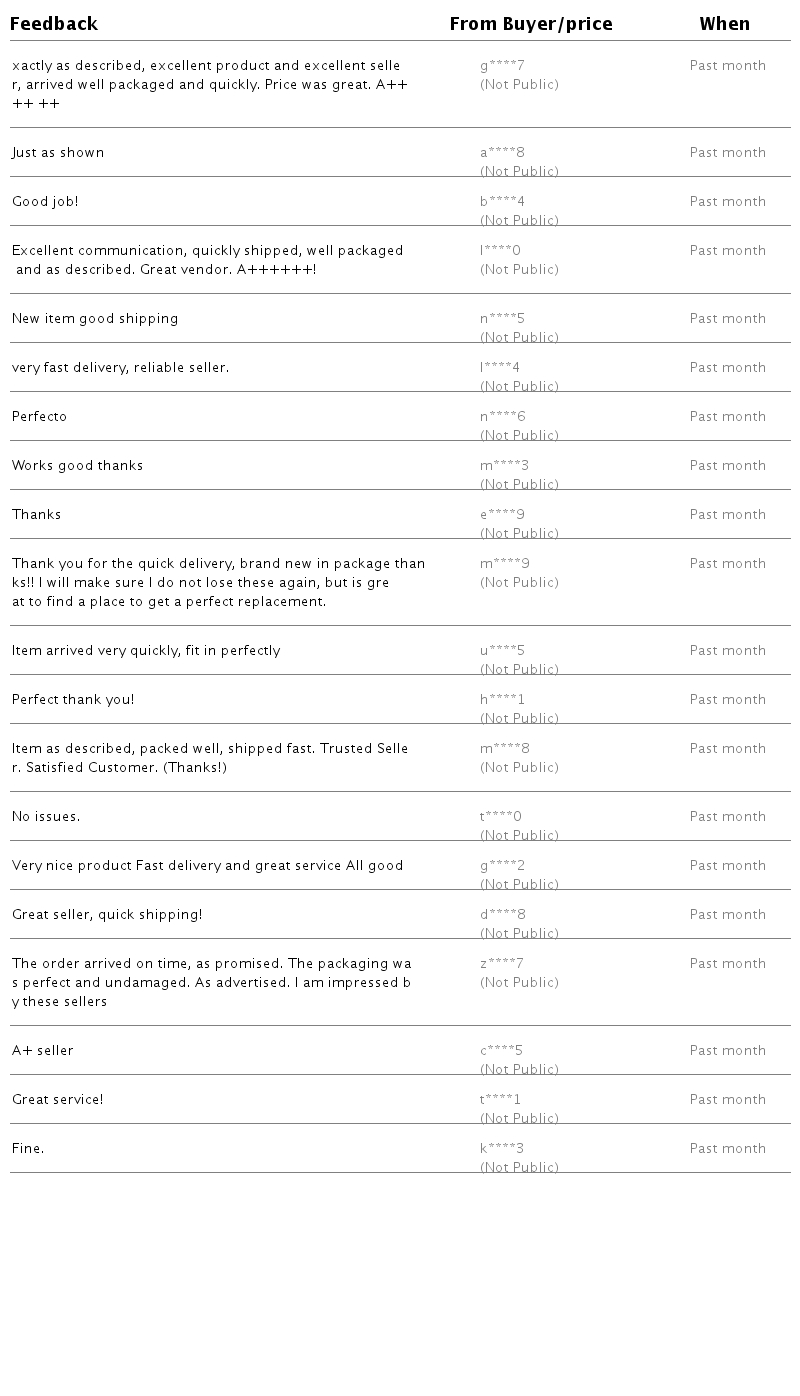
Task: Open buyer g****7 profile link
Action: [x=502, y=66]
